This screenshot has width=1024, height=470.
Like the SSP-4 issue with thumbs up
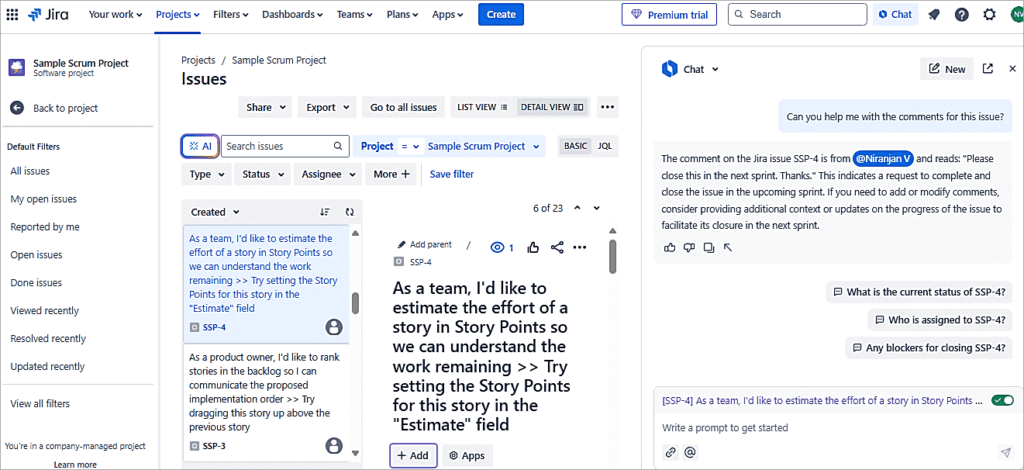(x=533, y=247)
